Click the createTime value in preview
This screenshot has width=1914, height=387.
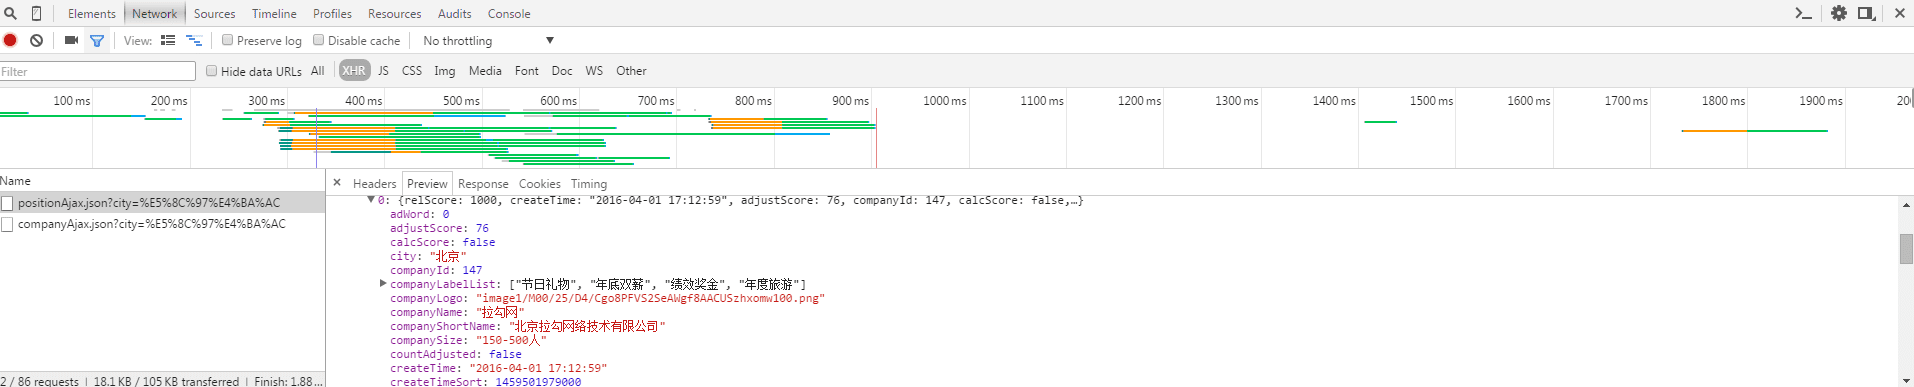538,368
